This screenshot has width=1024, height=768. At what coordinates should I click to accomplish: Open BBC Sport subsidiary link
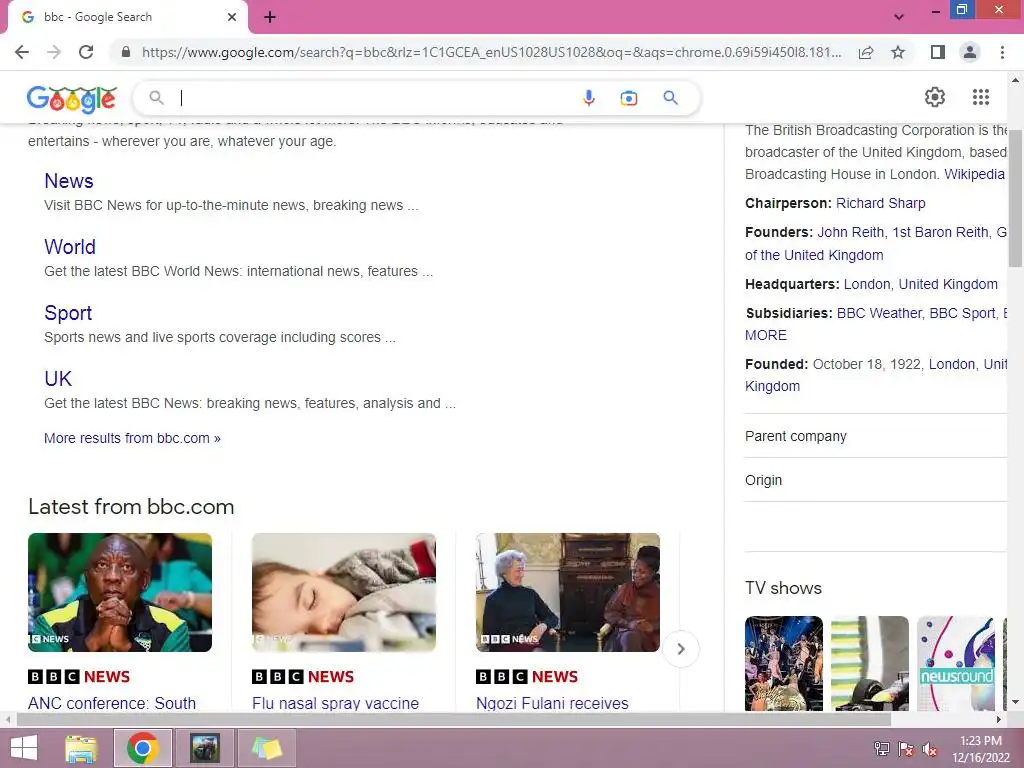pos(963,313)
